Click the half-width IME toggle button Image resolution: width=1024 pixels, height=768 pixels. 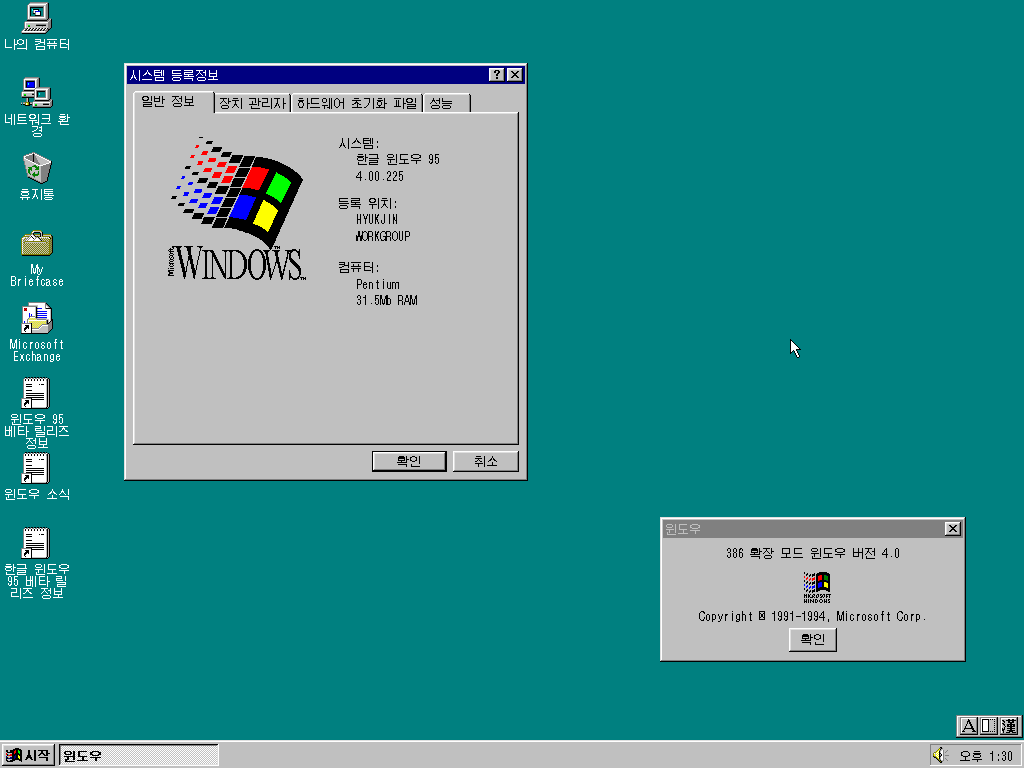coord(989,726)
